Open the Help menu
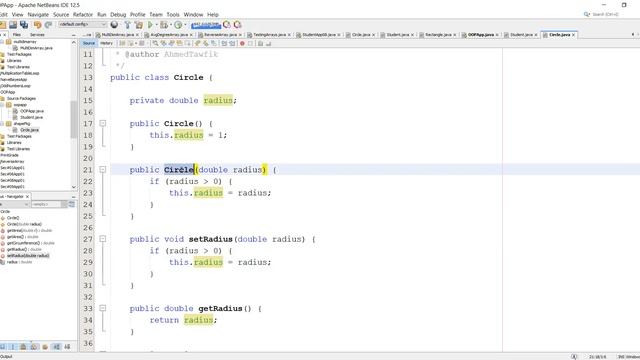Screen dimensions: 640x360 coord(213,14)
